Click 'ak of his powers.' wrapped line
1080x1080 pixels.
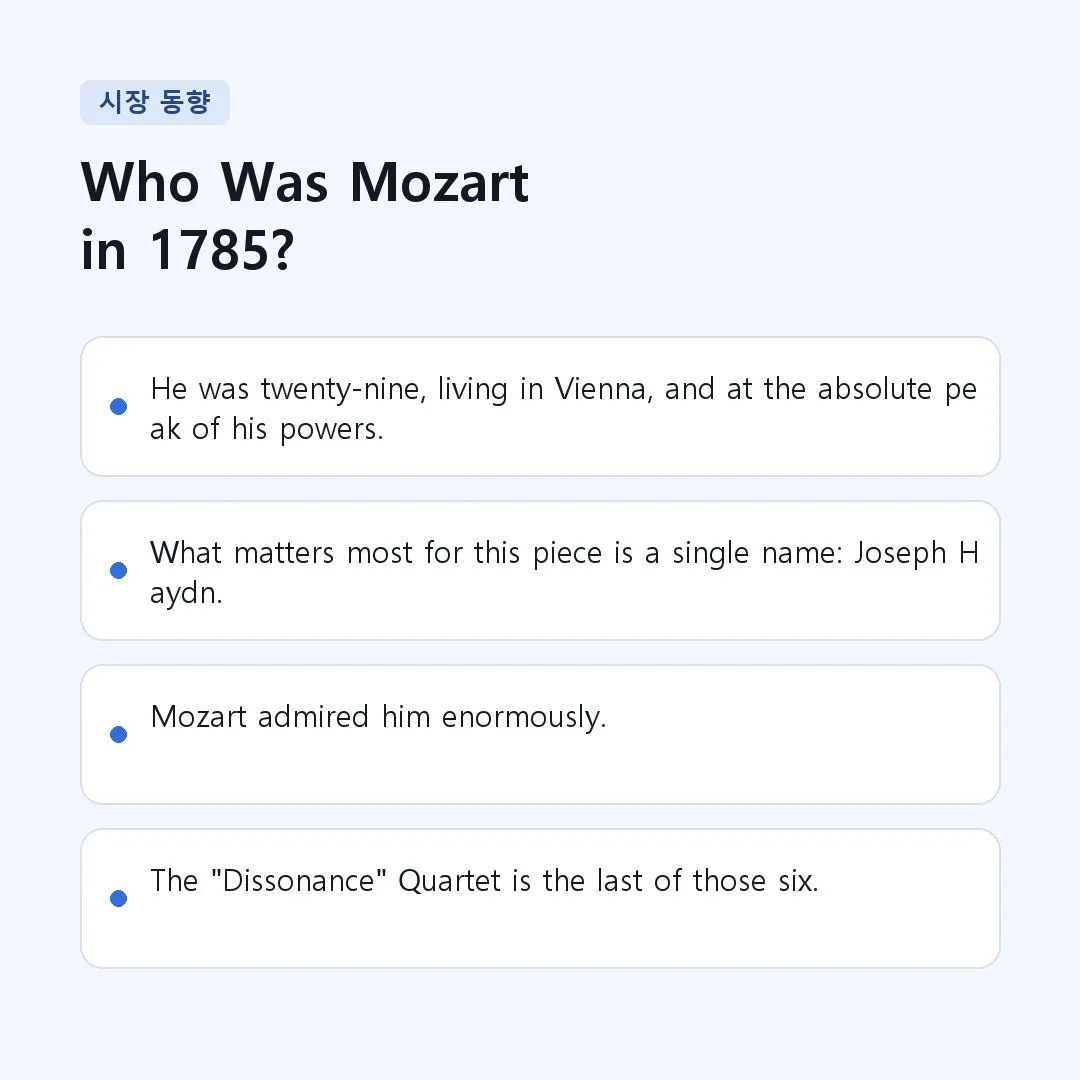coord(267,429)
